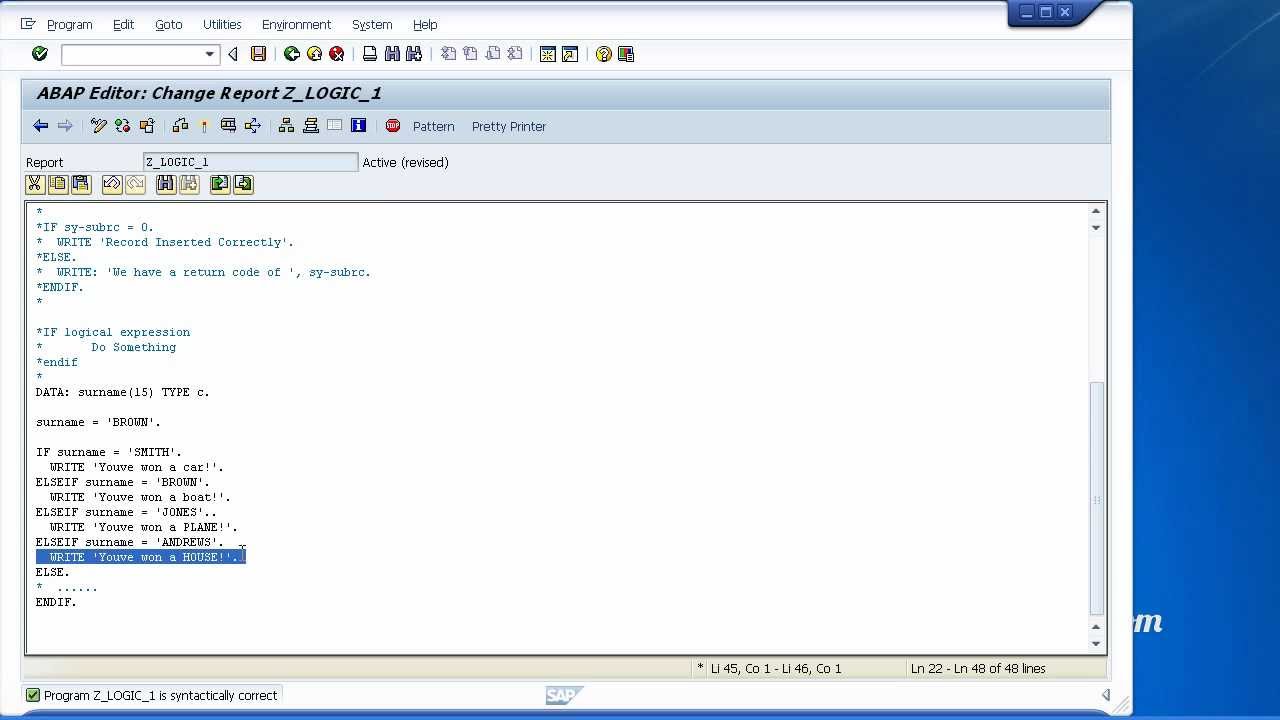Open the System menu
Screen dimensions: 1280x720
[372, 24]
